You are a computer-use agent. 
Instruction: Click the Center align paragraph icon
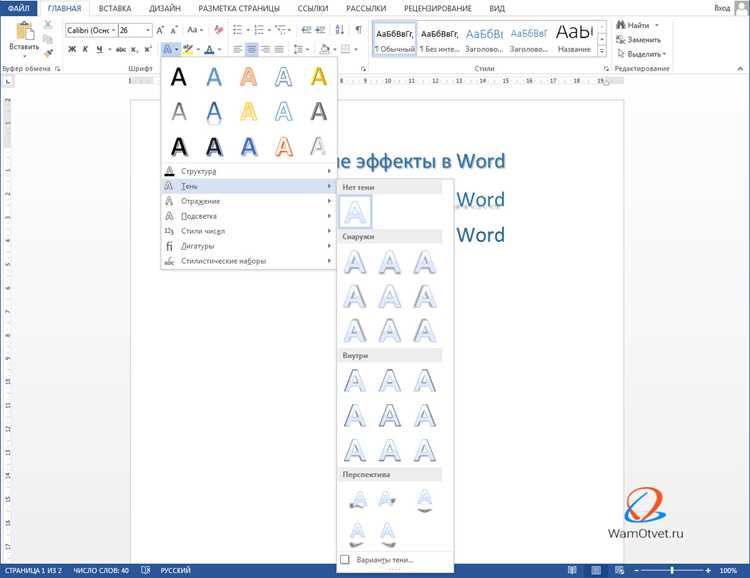point(252,49)
